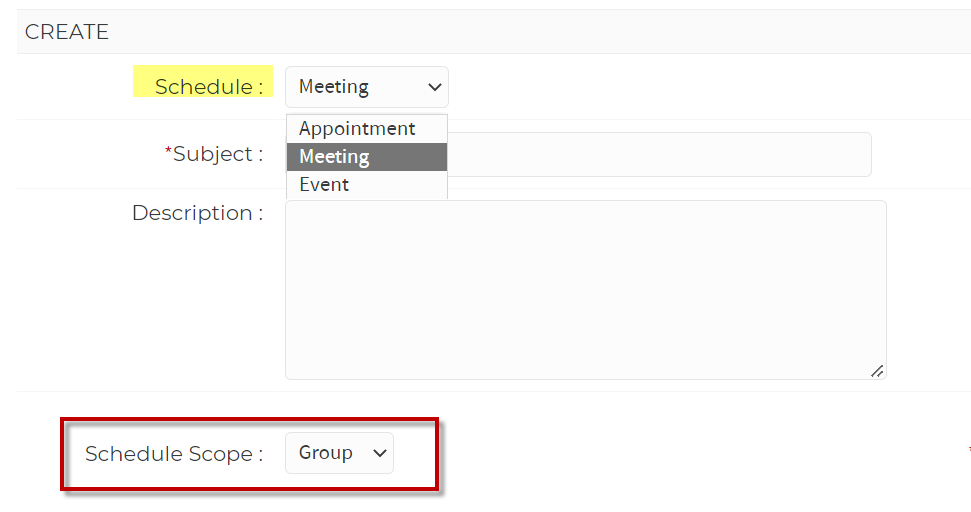The height and width of the screenshot is (512, 971).
Task: Click the chevron arrow on the Schedule select box
Action: click(435, 87)
